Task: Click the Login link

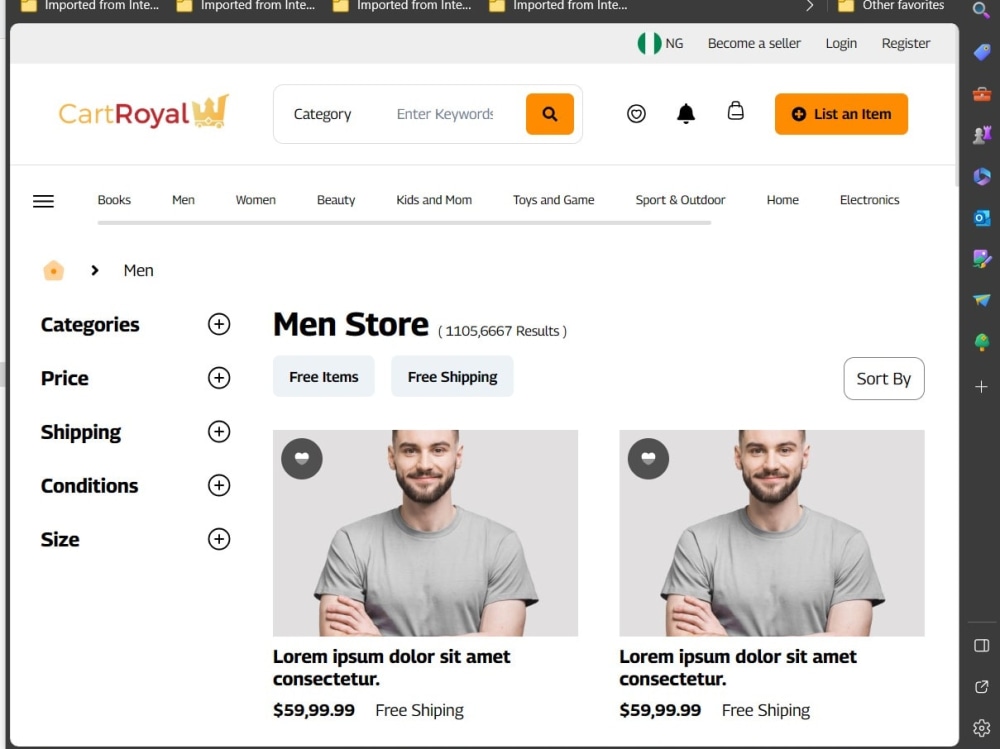Action: [841, 43]
